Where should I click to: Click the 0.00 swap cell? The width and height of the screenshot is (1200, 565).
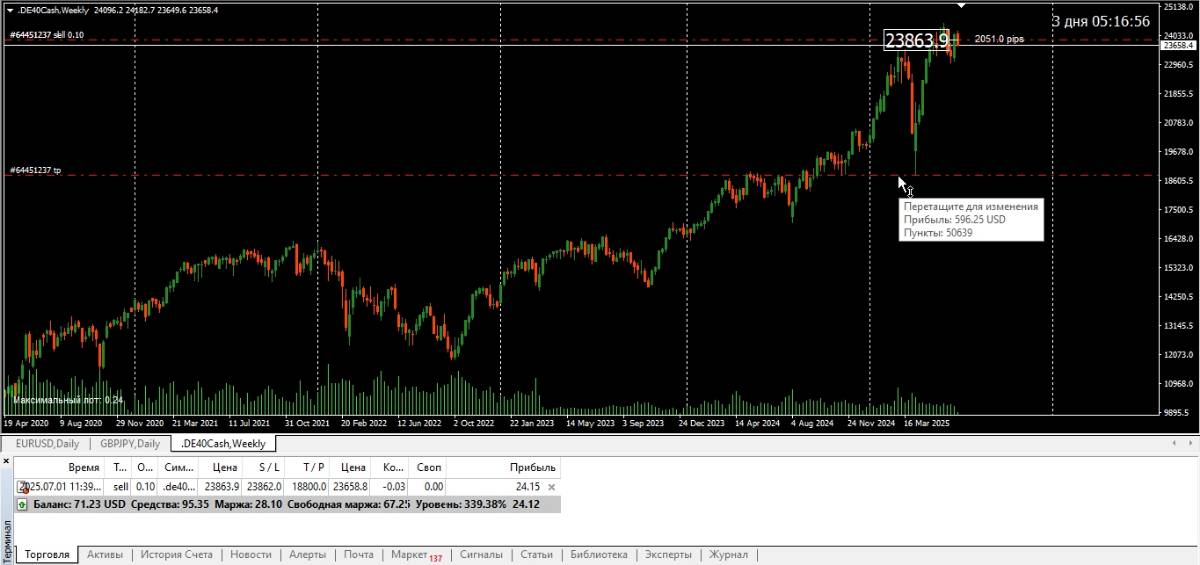coord(431,487)
